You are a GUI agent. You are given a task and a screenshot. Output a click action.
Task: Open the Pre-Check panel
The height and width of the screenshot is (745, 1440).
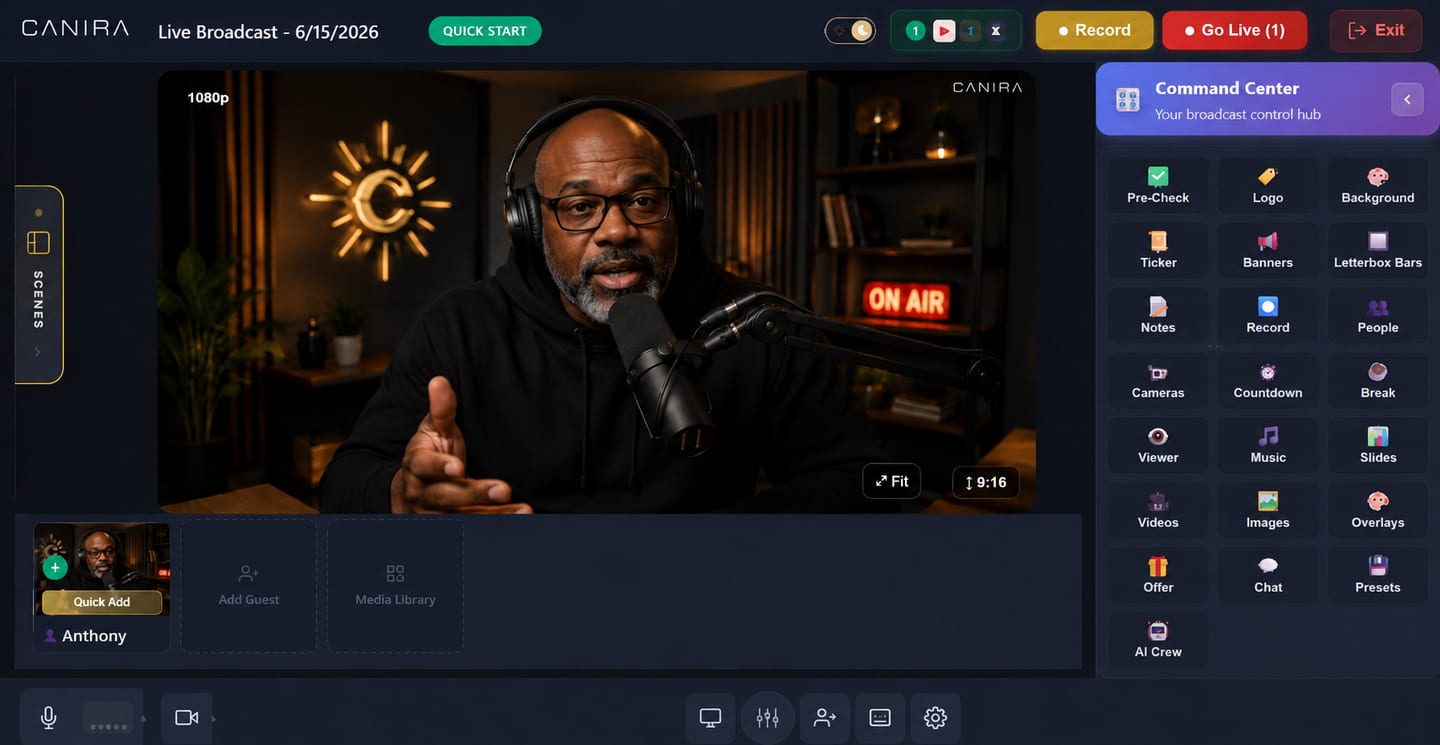[x=1158, y=185]
